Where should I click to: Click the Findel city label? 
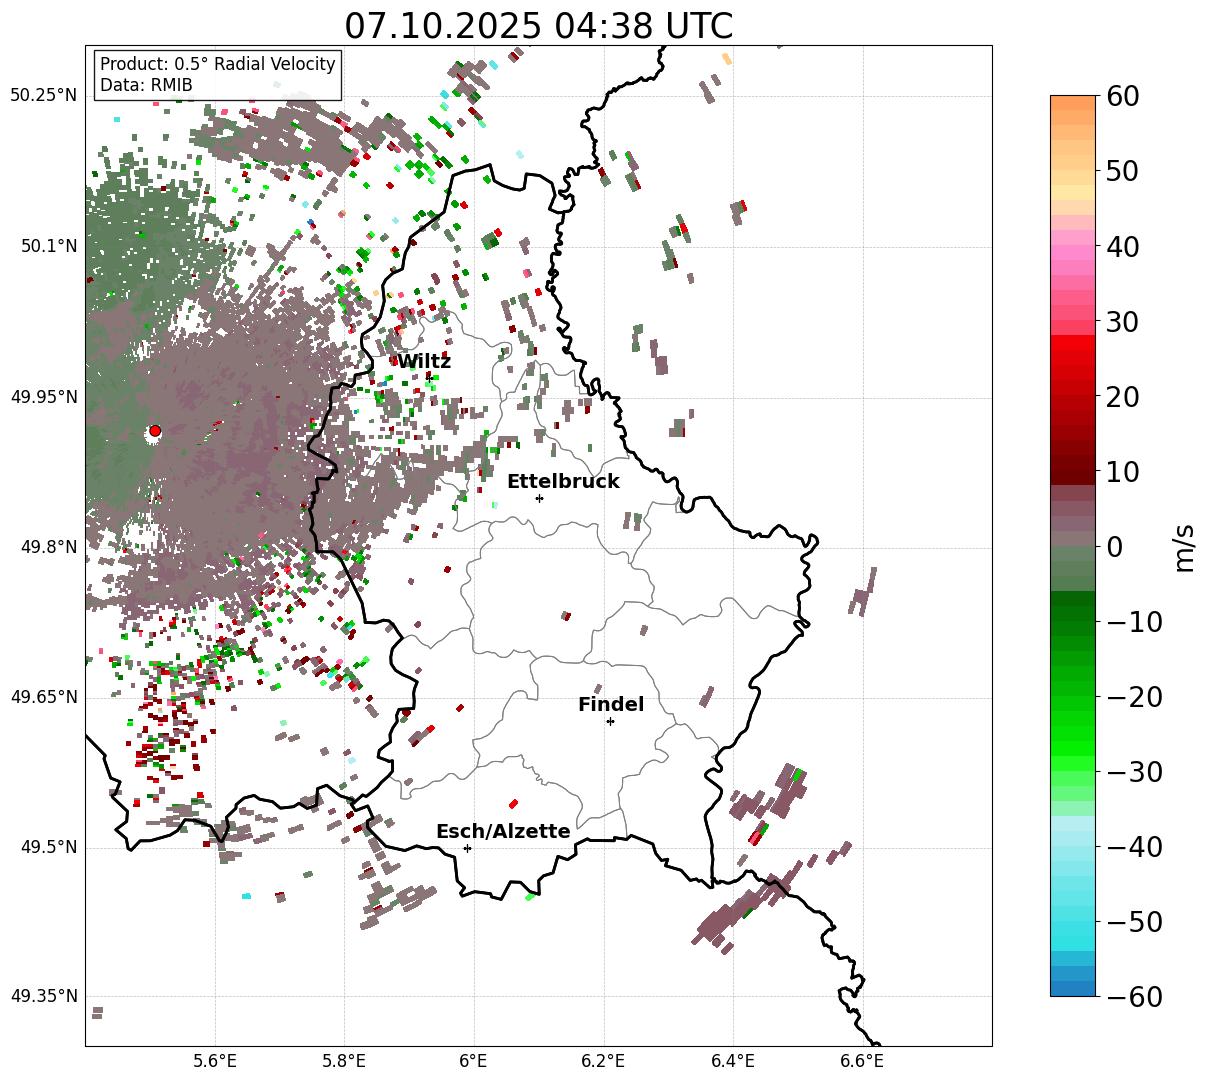pos(611,705)
